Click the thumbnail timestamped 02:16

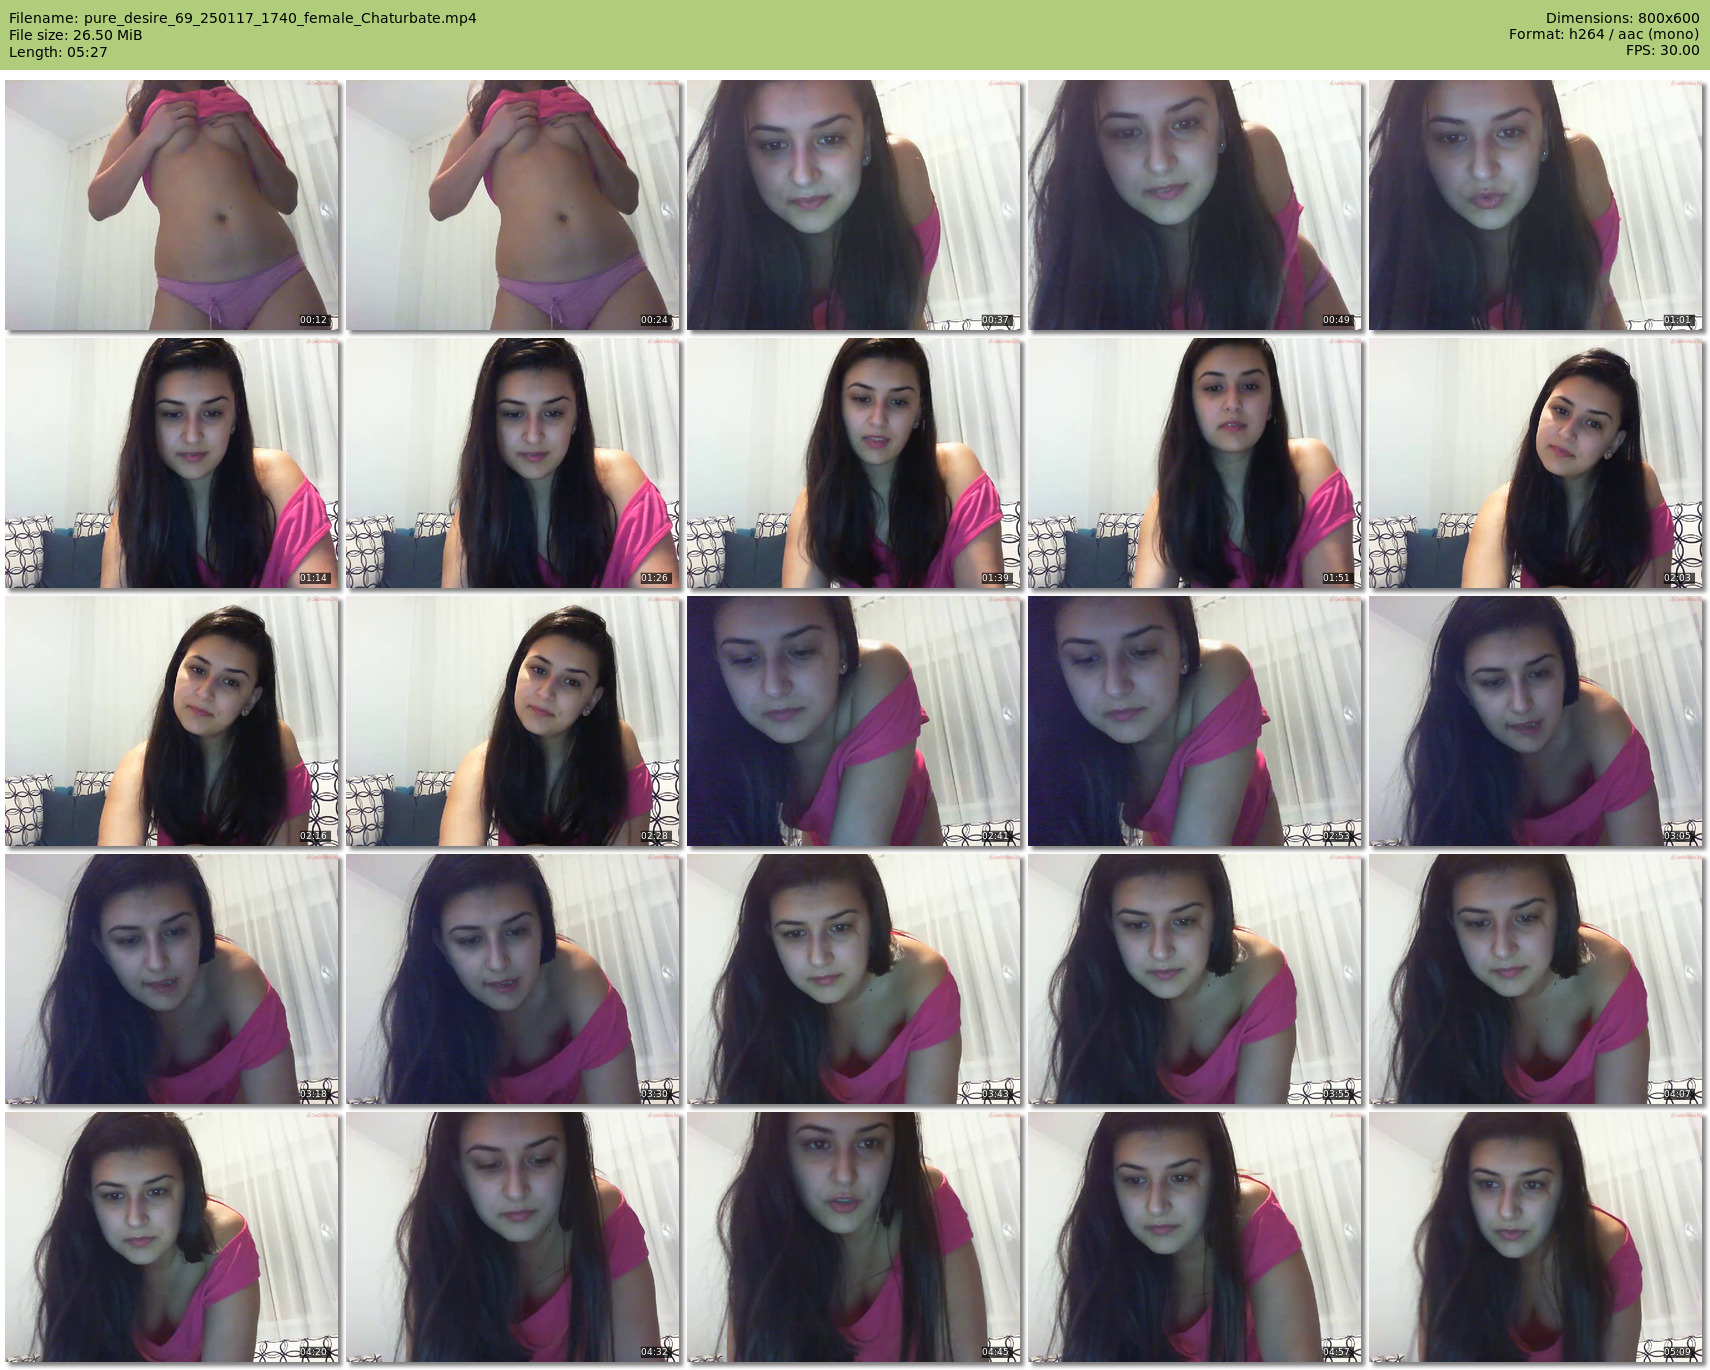[172, 721]
